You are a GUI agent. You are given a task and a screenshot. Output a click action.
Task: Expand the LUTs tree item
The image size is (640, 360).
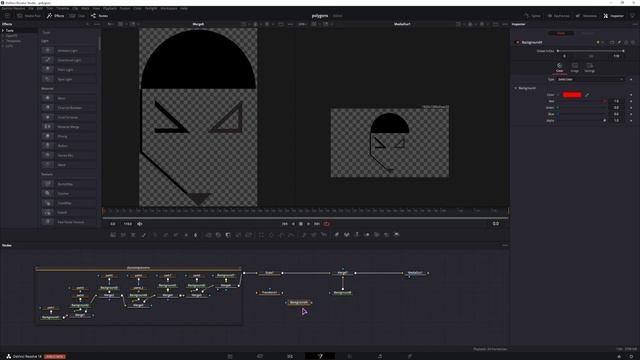[3, 46]
